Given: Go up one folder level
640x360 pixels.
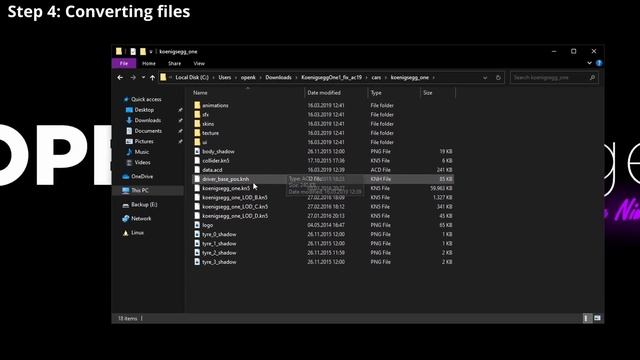Looking at the screenshot, I should tap(152, 78).
